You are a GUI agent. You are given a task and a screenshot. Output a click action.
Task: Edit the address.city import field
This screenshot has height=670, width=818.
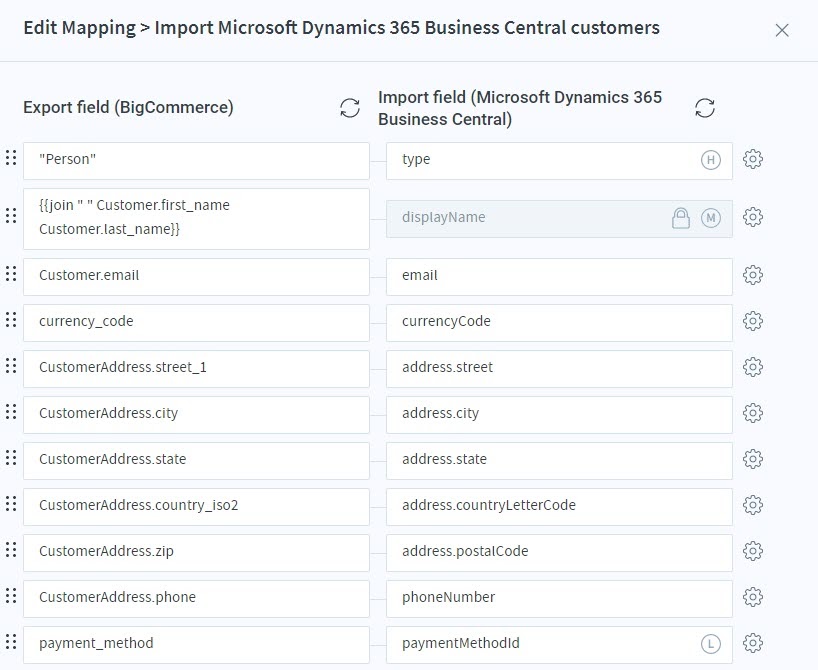(x=559, y=414)
